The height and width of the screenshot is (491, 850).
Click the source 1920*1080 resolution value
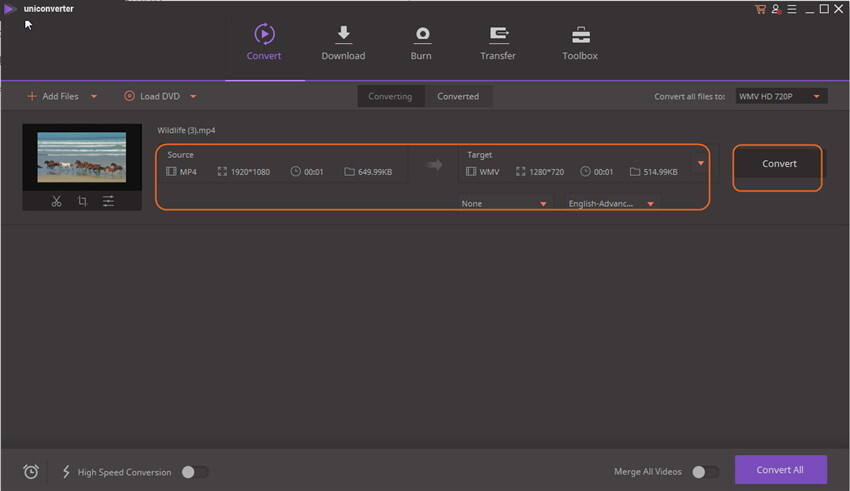coord(250,172)
